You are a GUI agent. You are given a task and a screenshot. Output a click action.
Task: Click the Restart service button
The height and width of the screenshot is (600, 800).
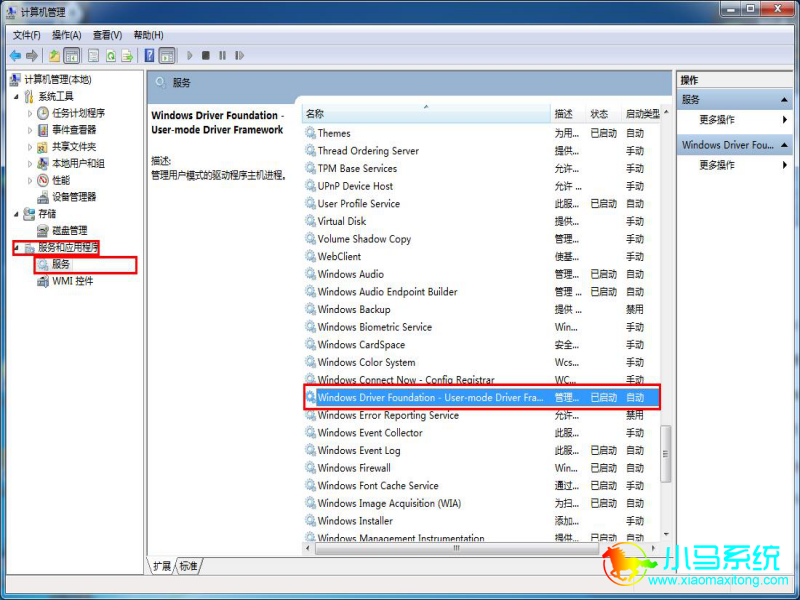coord(239,56)
